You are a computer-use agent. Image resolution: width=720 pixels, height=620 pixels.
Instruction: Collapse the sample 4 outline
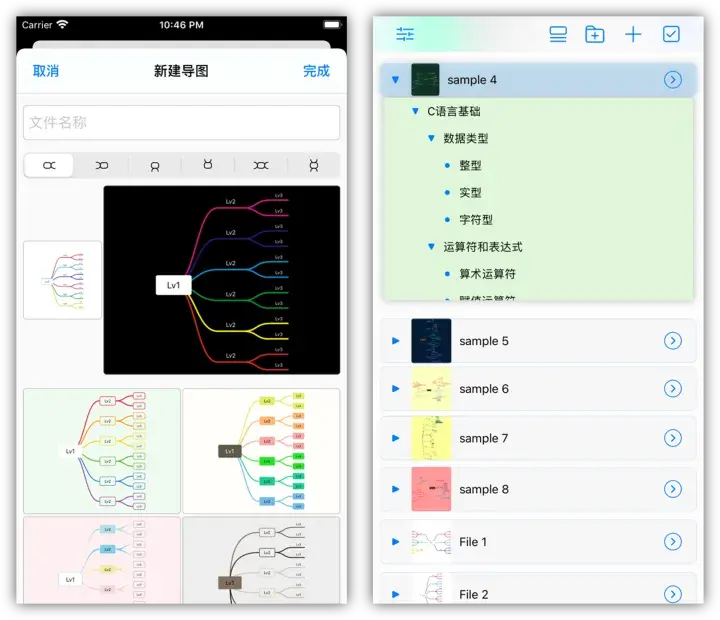[x=395, y=80]
